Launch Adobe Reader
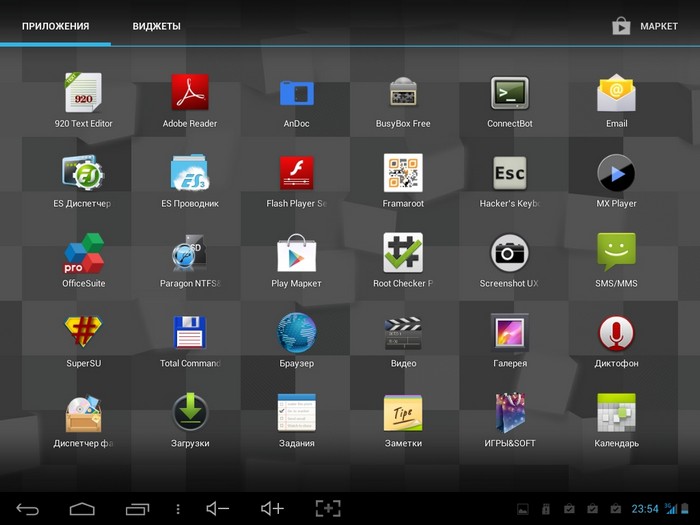This screenshot has width=700, height=525. coord(190,93)
